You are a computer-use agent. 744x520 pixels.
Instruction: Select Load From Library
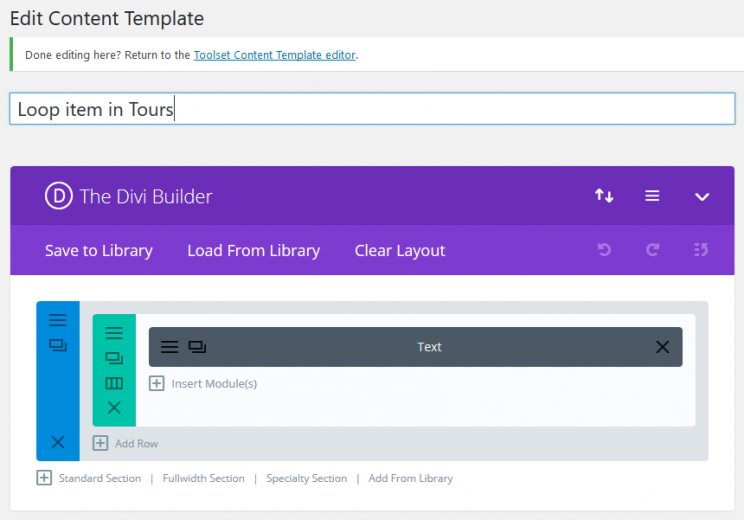coord(254,250)
